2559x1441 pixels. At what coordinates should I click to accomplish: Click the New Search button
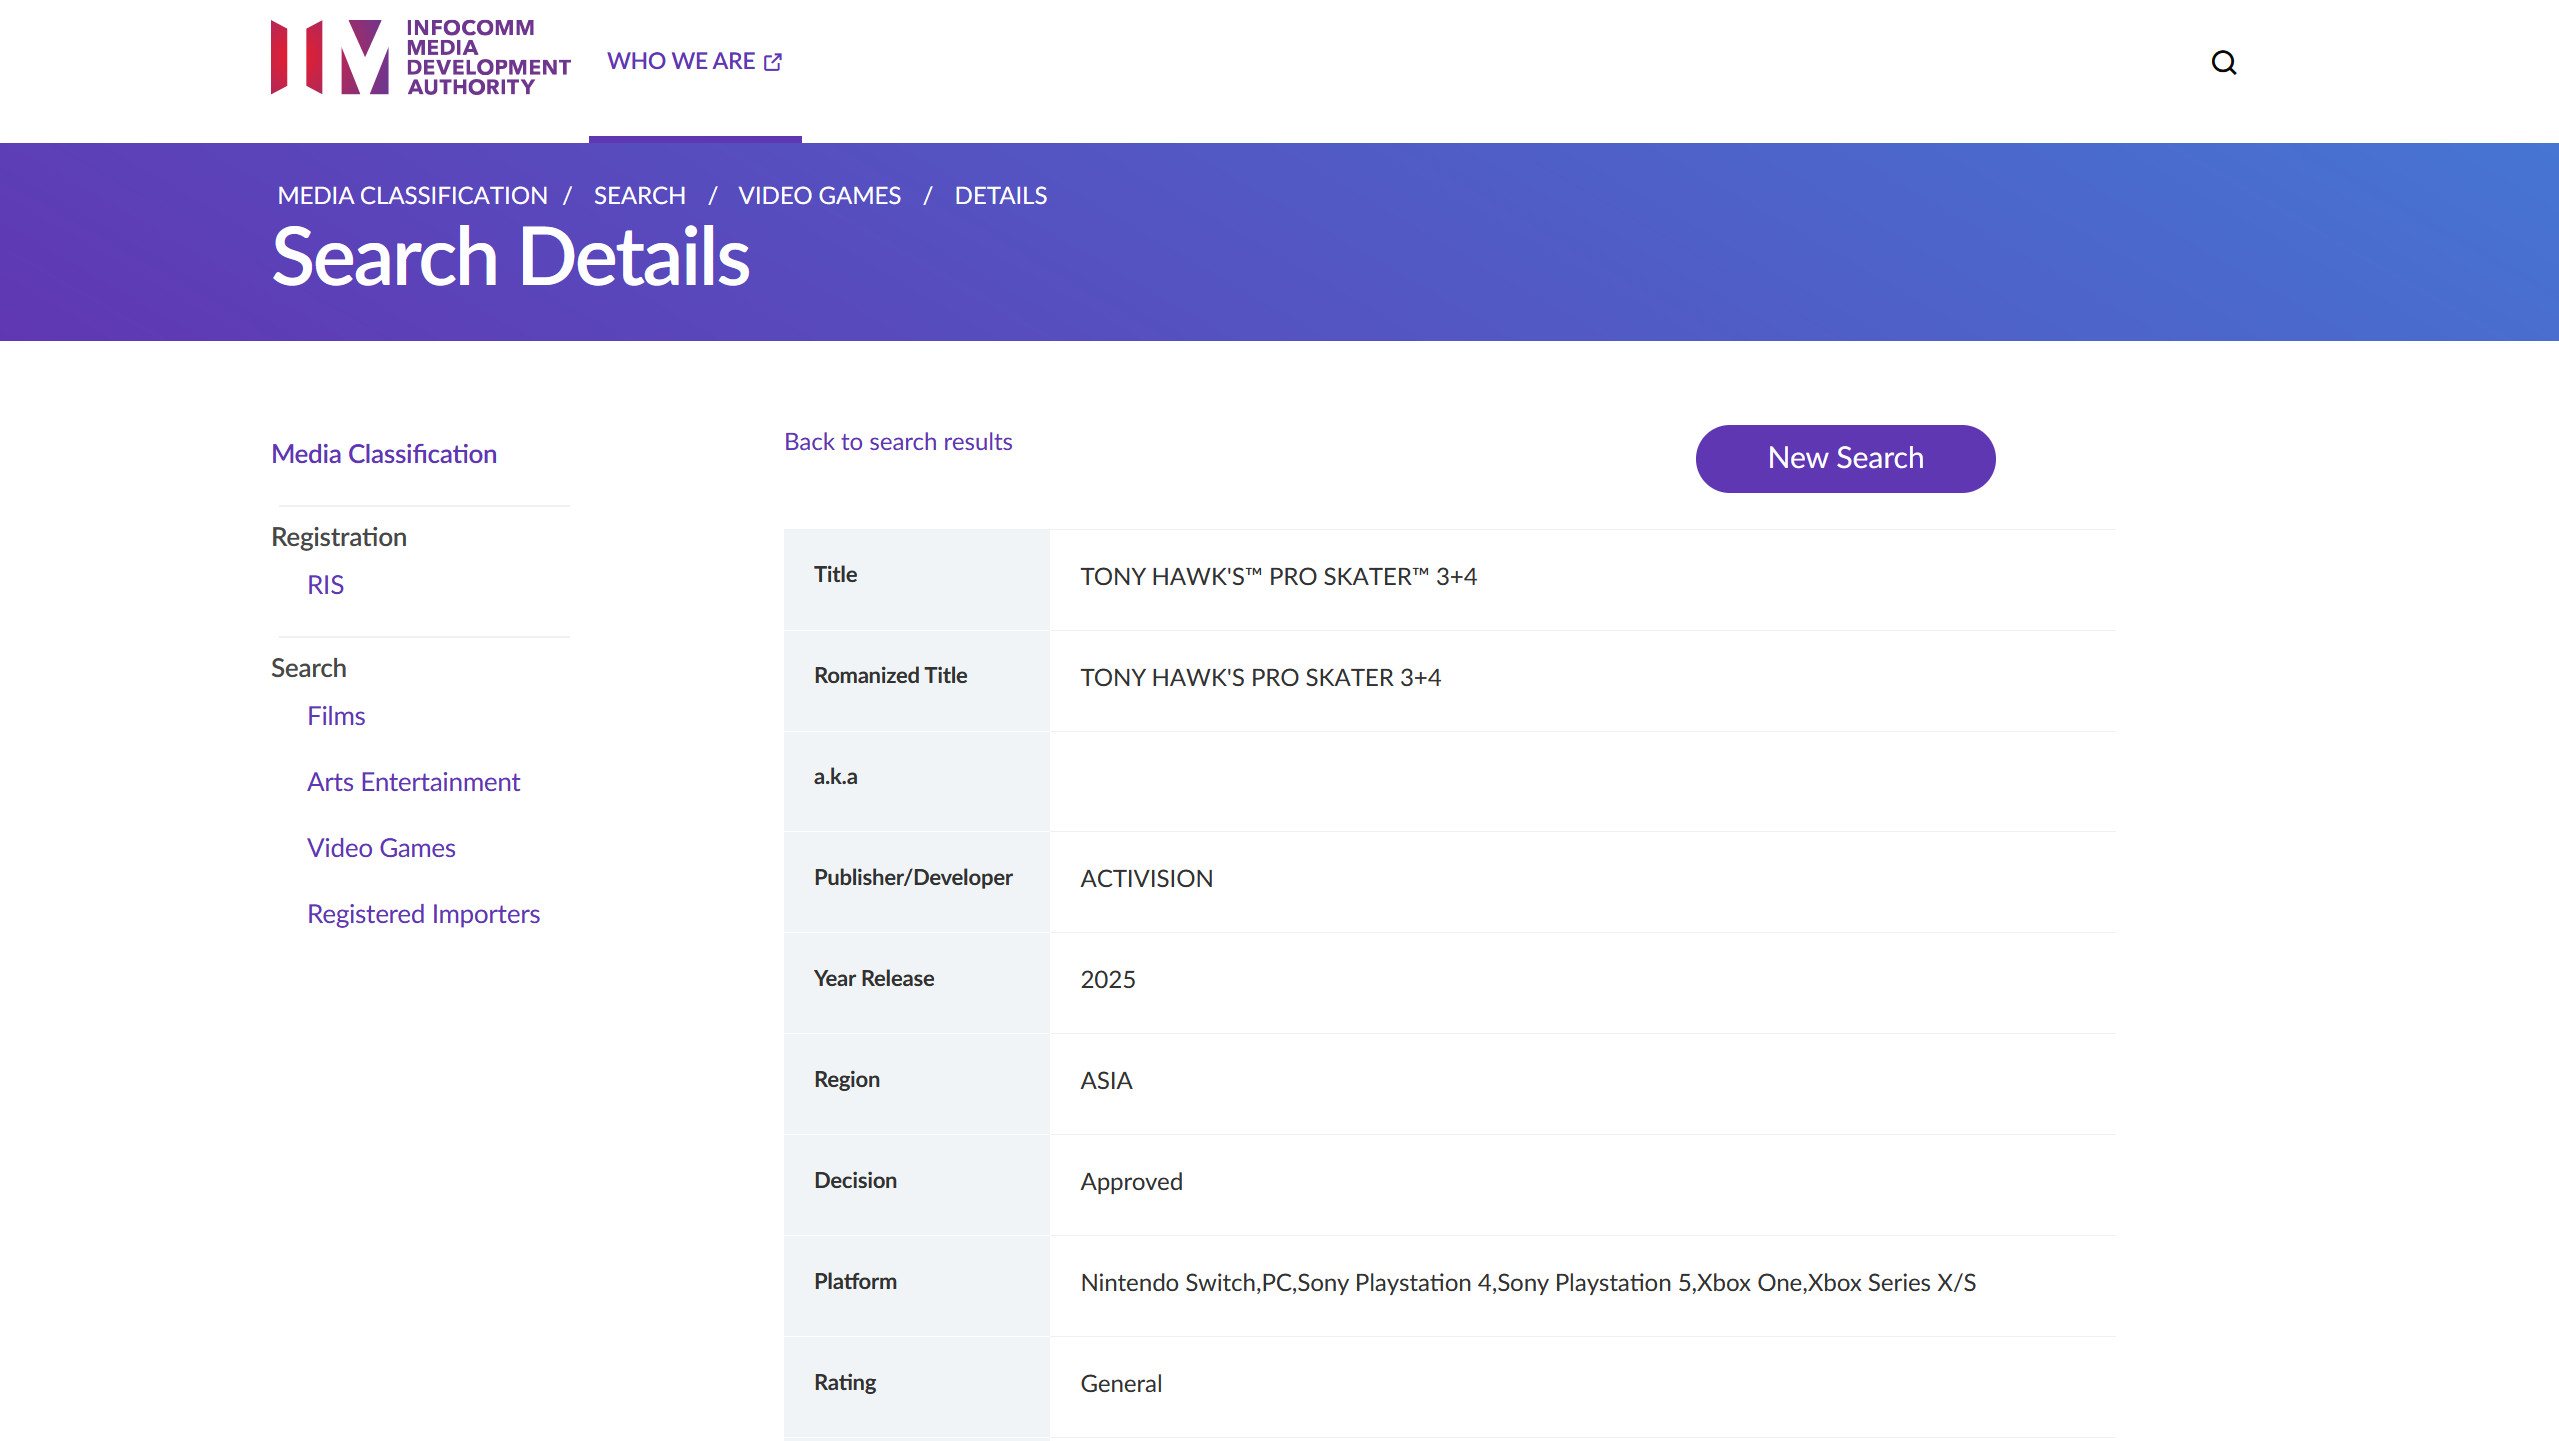pyautogui.click(x=1844, y=458)
